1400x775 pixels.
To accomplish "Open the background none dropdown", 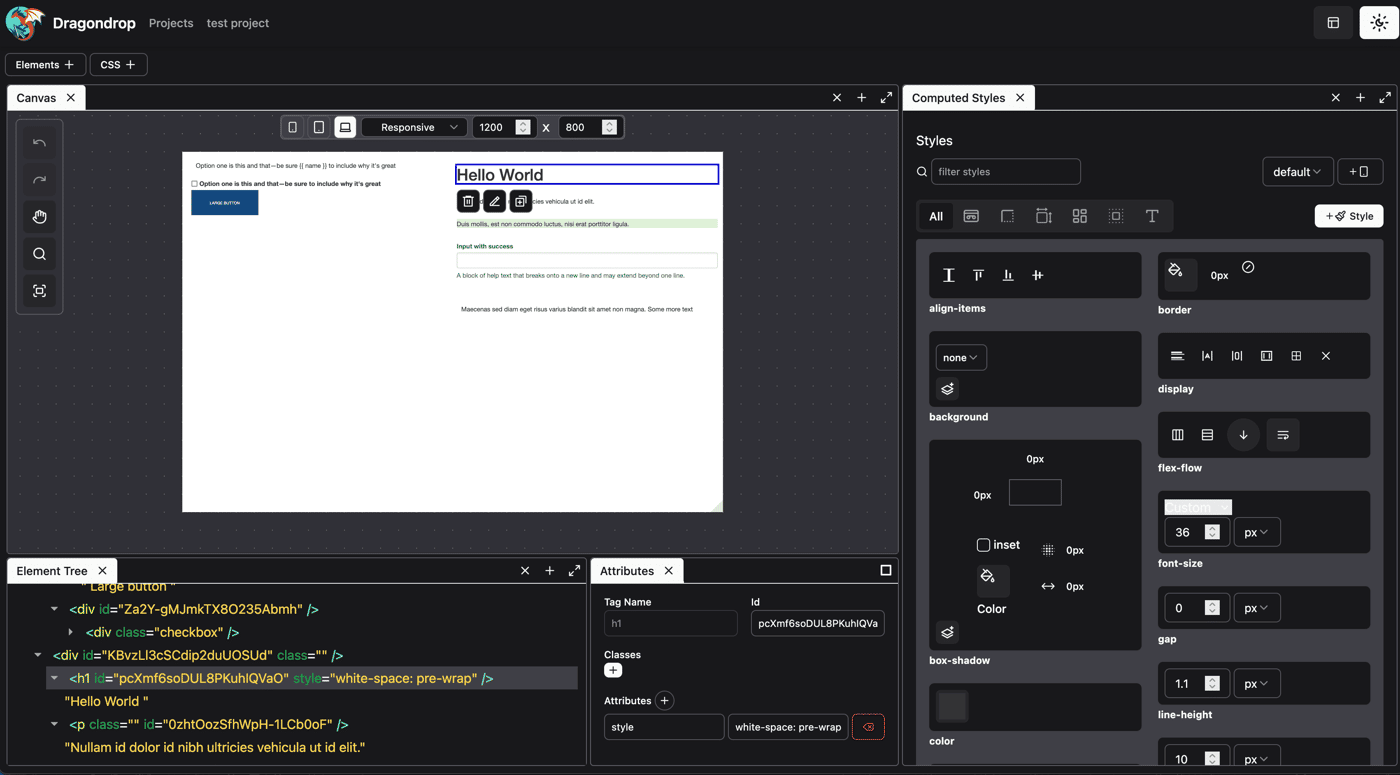I will coord(961,357).
